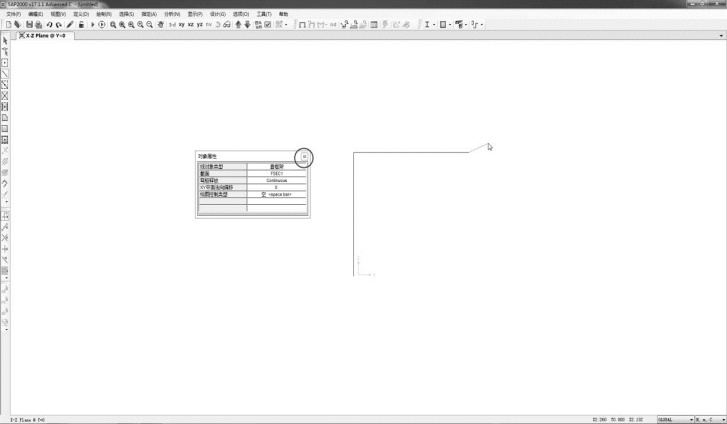Switch to the yz plane view

(x=200, y=25)
